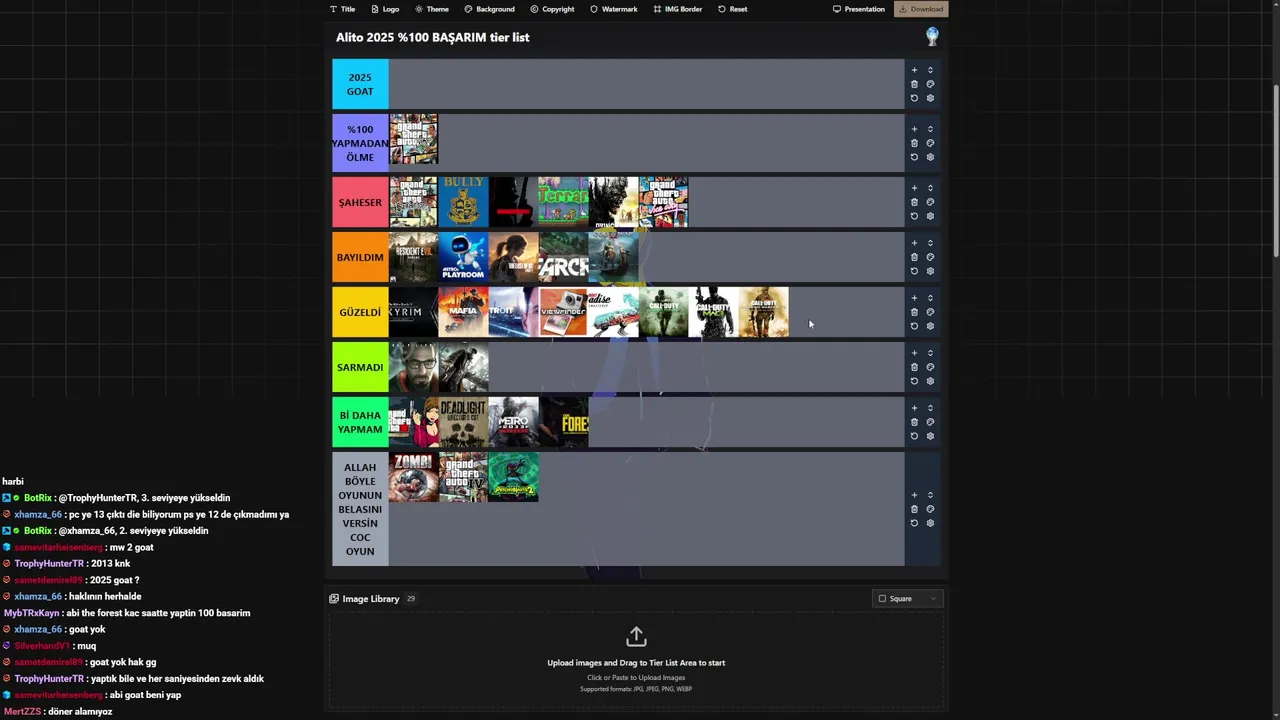This screenshot has width=1280, height=720.
Task: Open the Copyright option
Action: [552, 9]
